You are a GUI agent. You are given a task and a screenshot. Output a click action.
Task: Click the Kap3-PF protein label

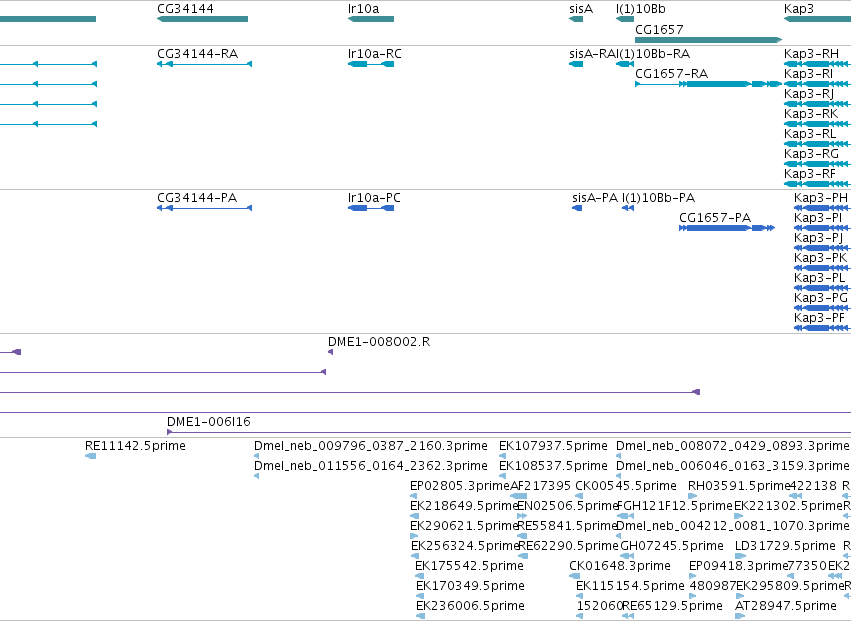coord(819,318)
